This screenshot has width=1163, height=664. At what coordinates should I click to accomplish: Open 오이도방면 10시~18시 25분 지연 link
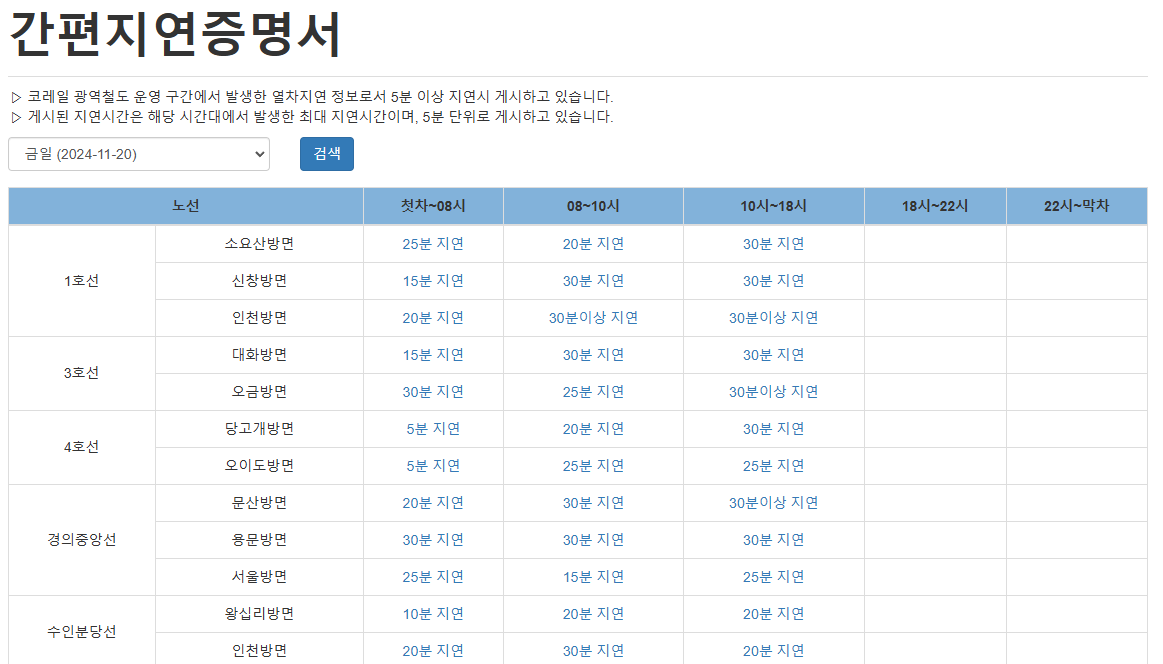point(774,466)
